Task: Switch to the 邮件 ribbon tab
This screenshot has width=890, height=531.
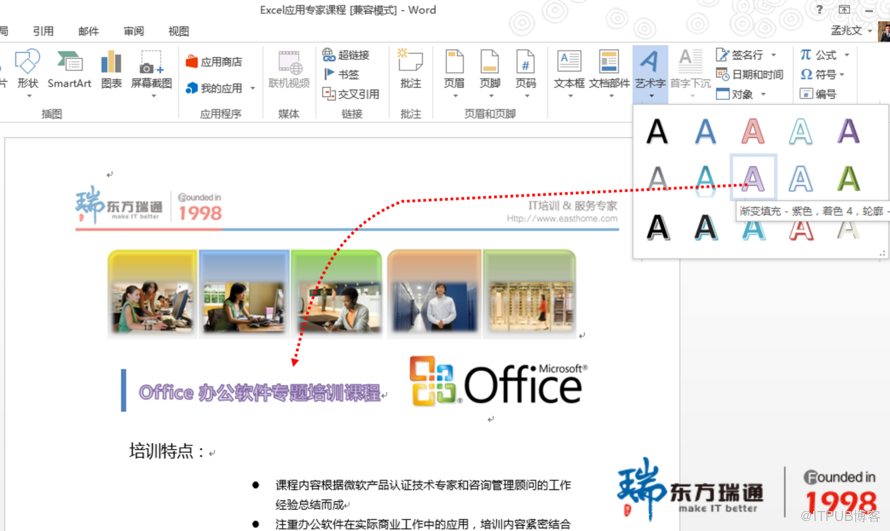Action: 89,31
